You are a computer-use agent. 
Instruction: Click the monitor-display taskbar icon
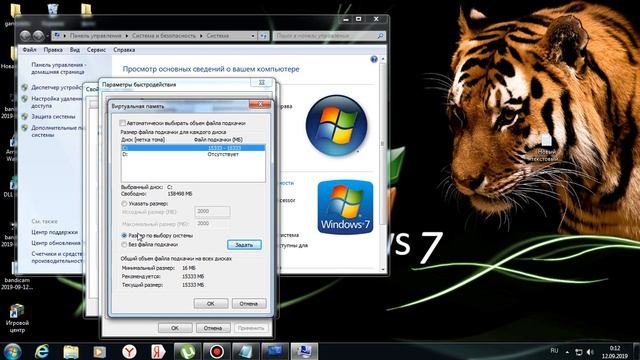pyautogui.click(x=275, y=351)
